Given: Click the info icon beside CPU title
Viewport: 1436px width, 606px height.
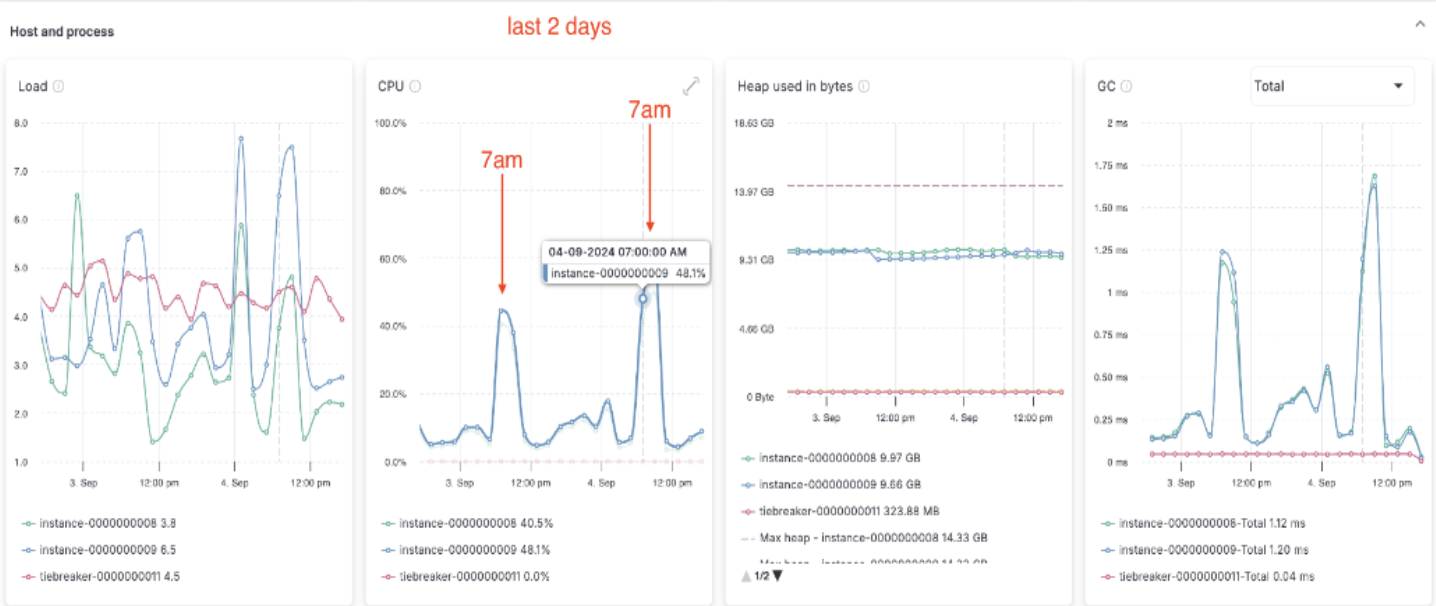Looking at the screenshot, I should [415, 87].
